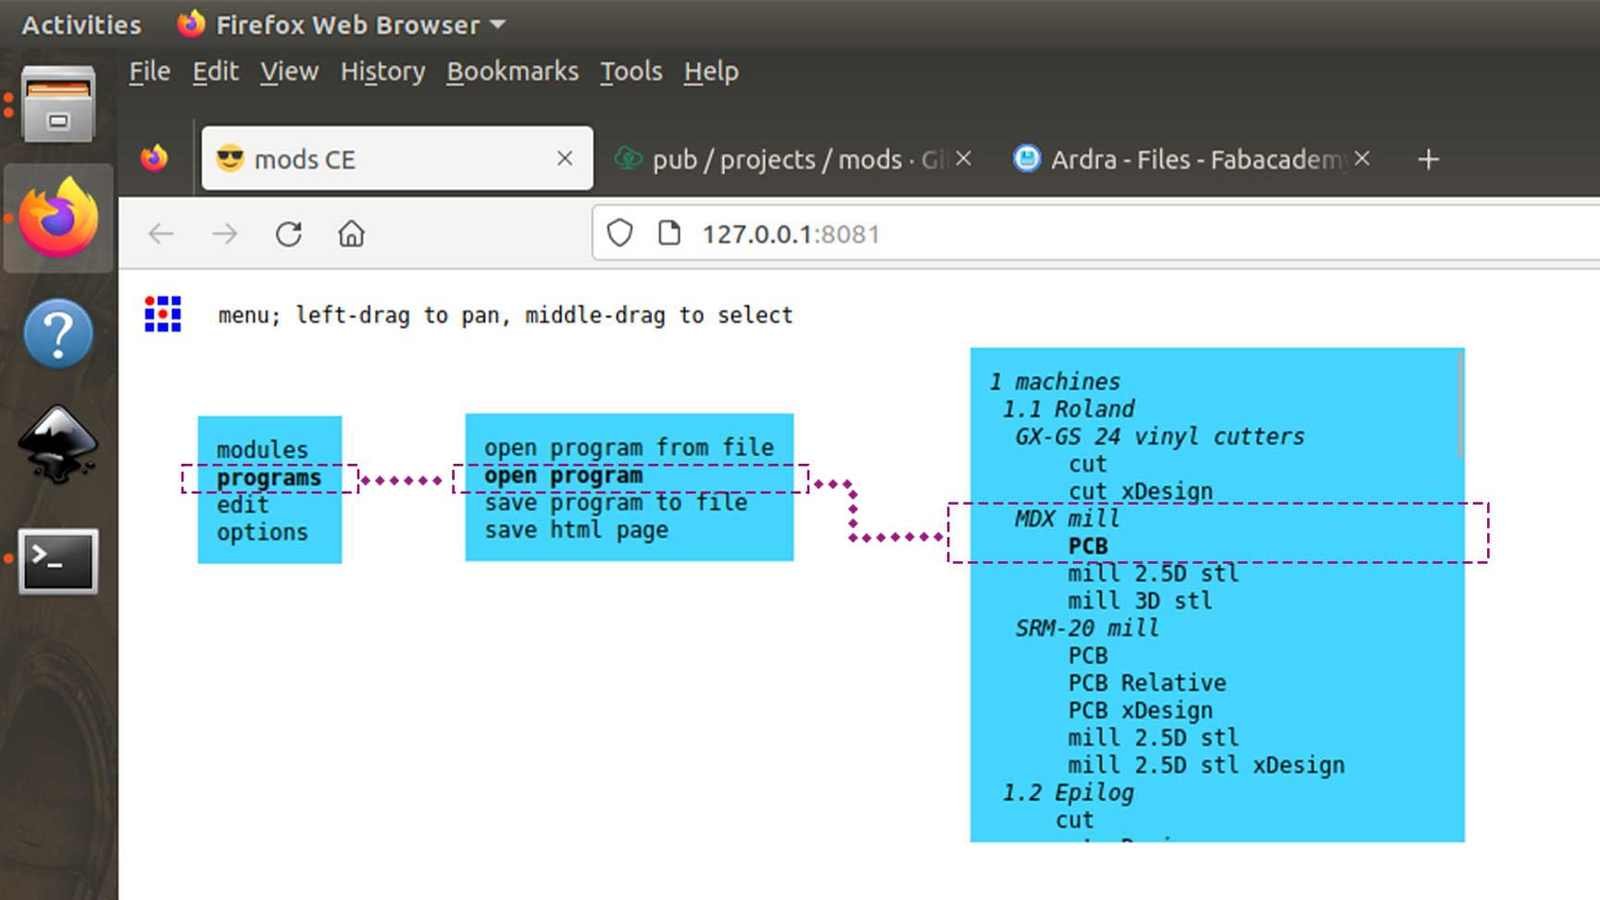Choose 'save html page'
Screen dimensions: 1600x900
(x=577, y=530)
